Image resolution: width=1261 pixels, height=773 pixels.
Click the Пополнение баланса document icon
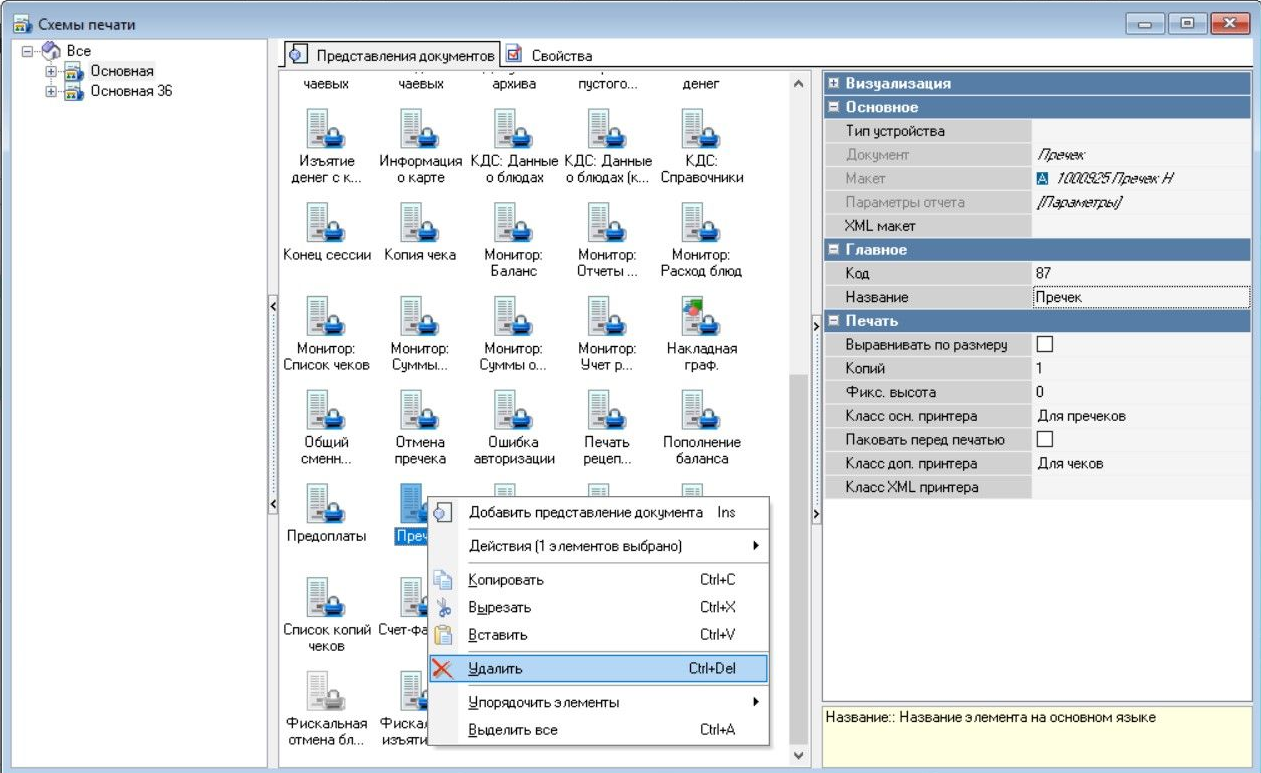point(701,410)
